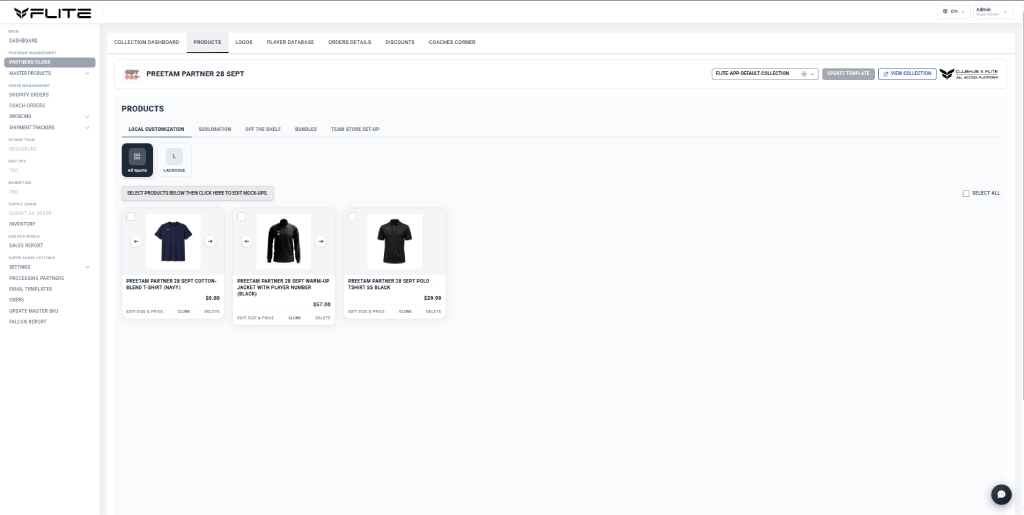Click the Preetam Partner club logo
The width and height of the screenshot is (1024, 515).
132,74
